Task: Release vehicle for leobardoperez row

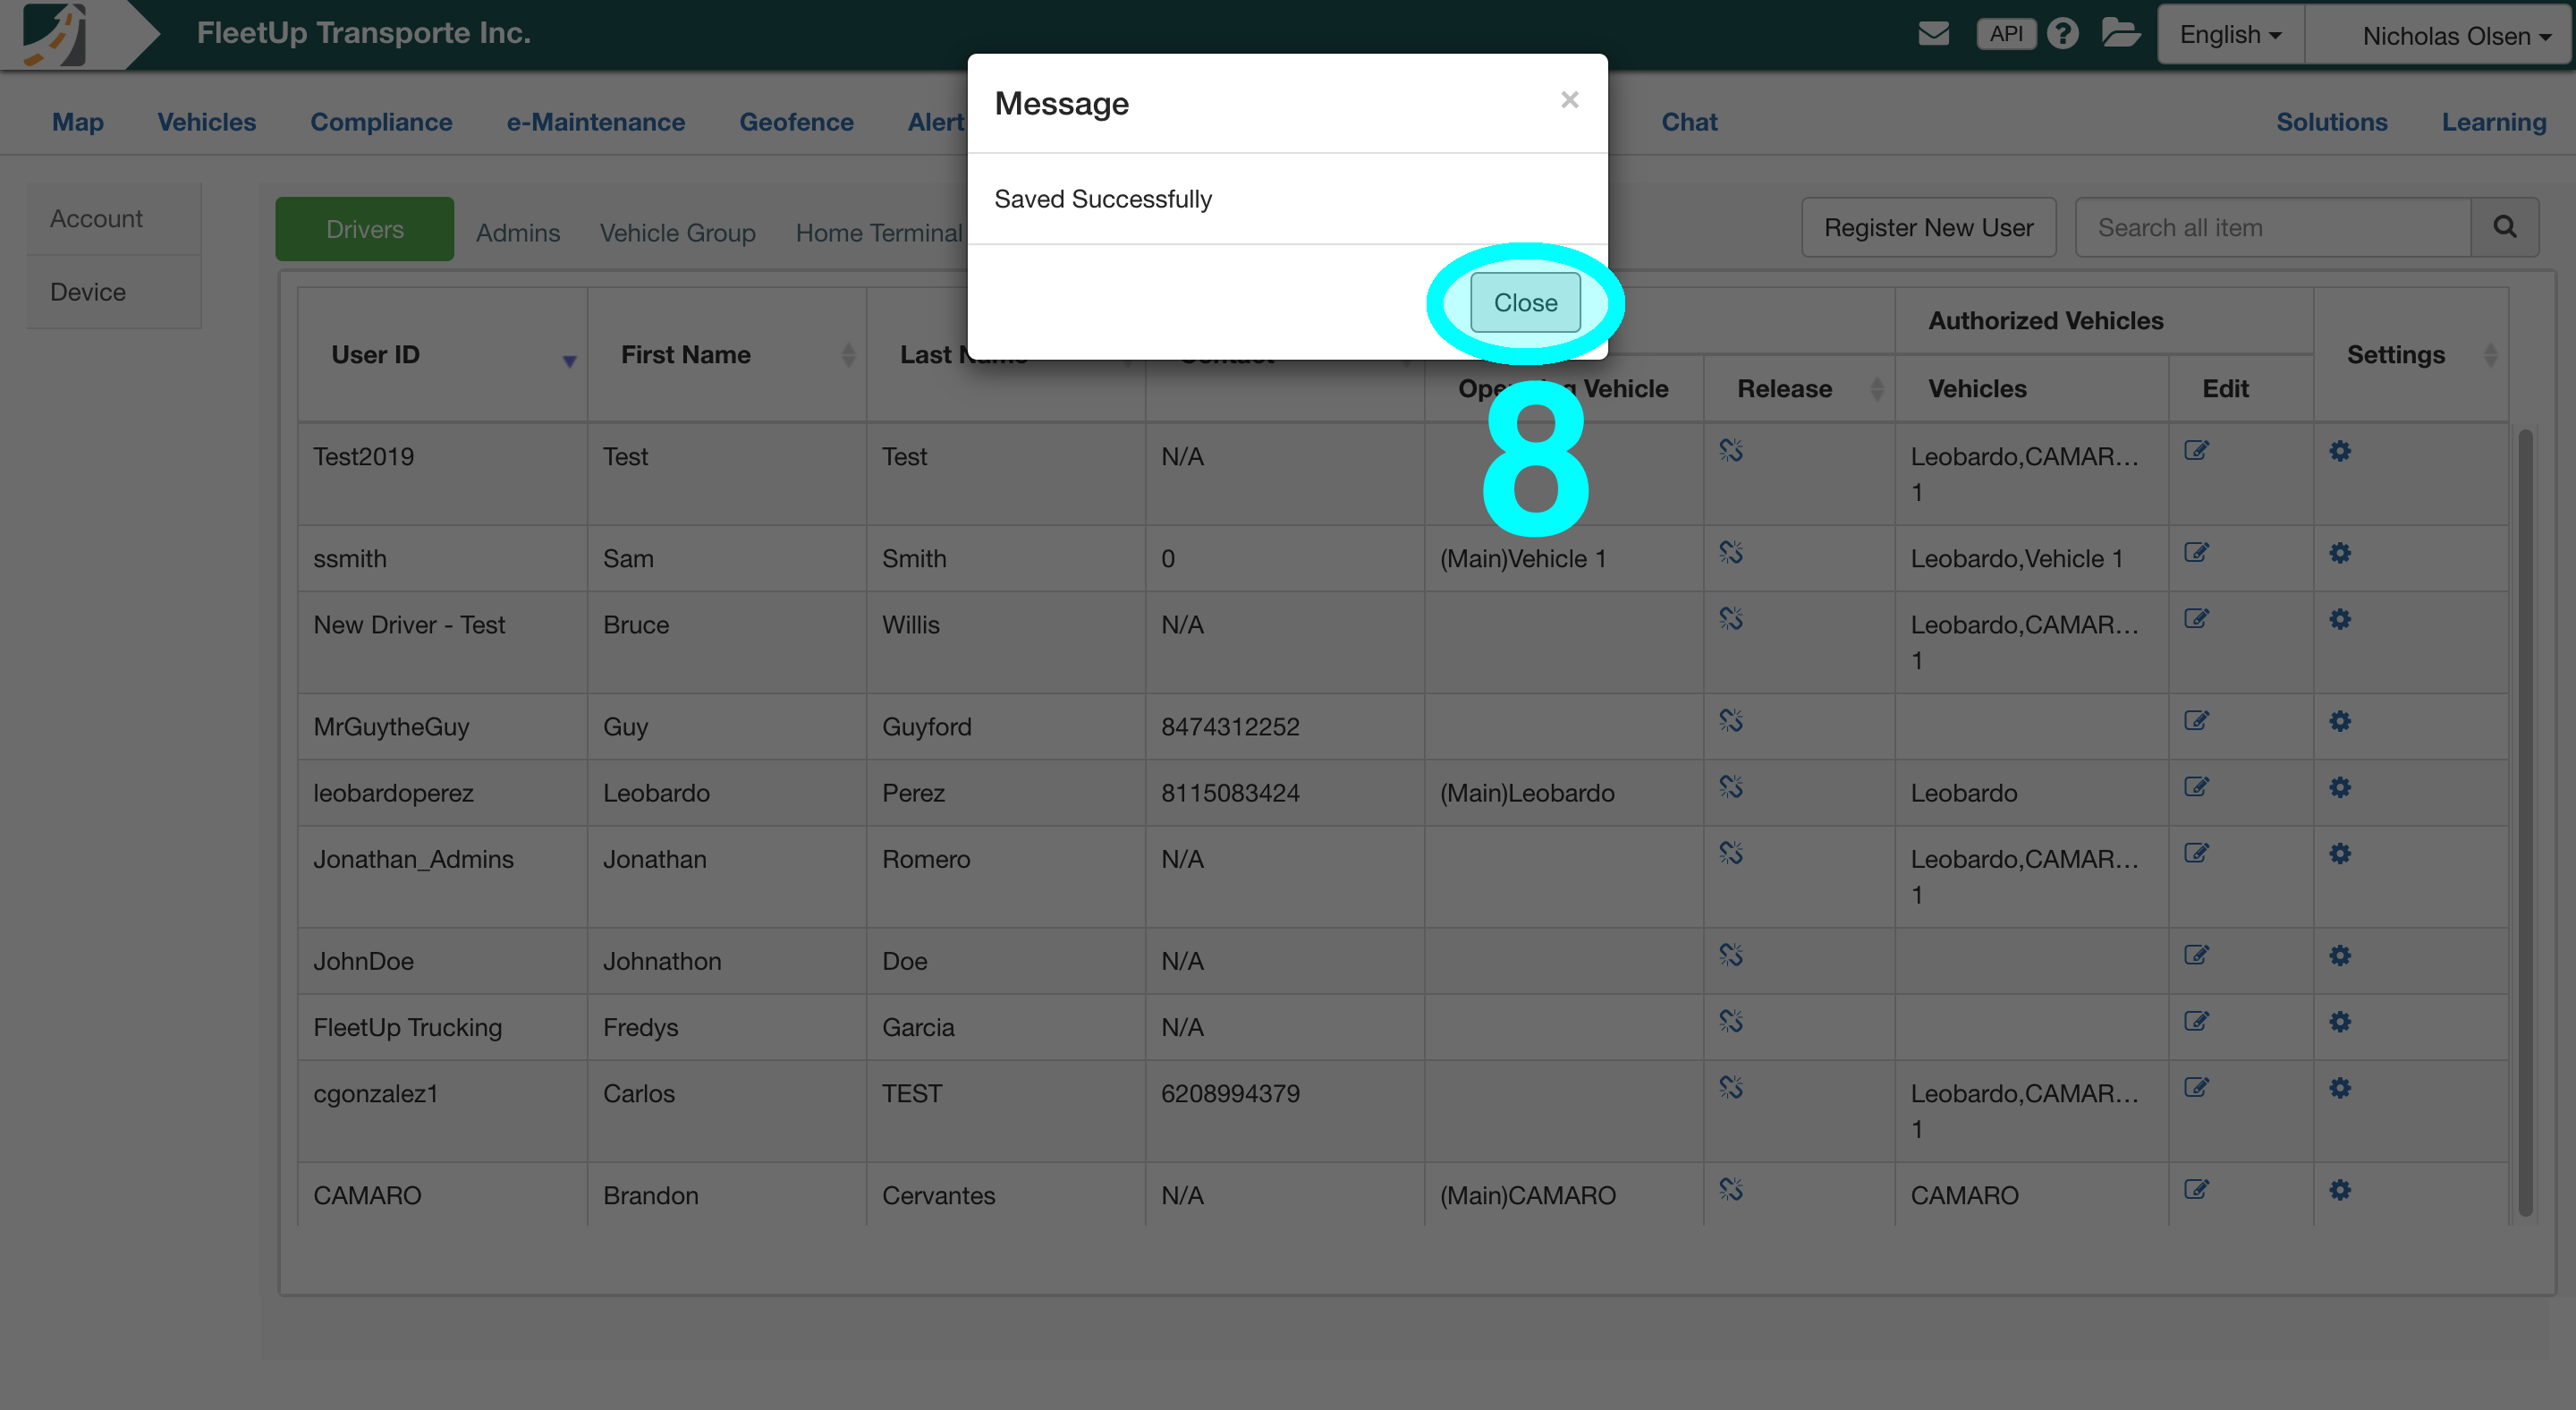Action: tap(1731, 787)
